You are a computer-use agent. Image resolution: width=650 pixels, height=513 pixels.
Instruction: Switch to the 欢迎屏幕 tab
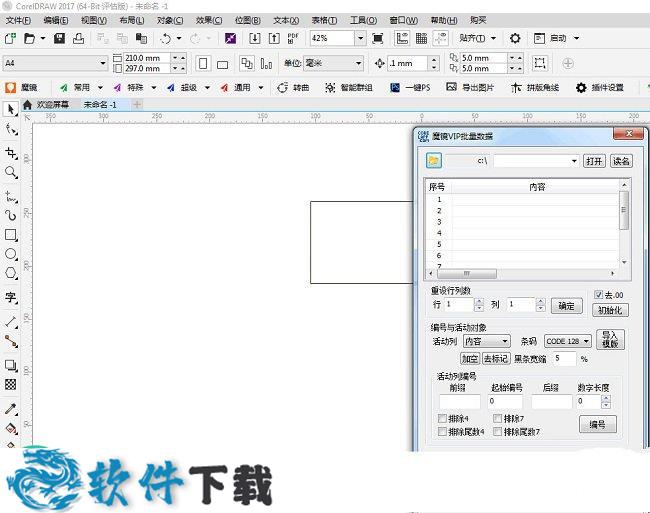pyautogui.click(x=53, y=104)
